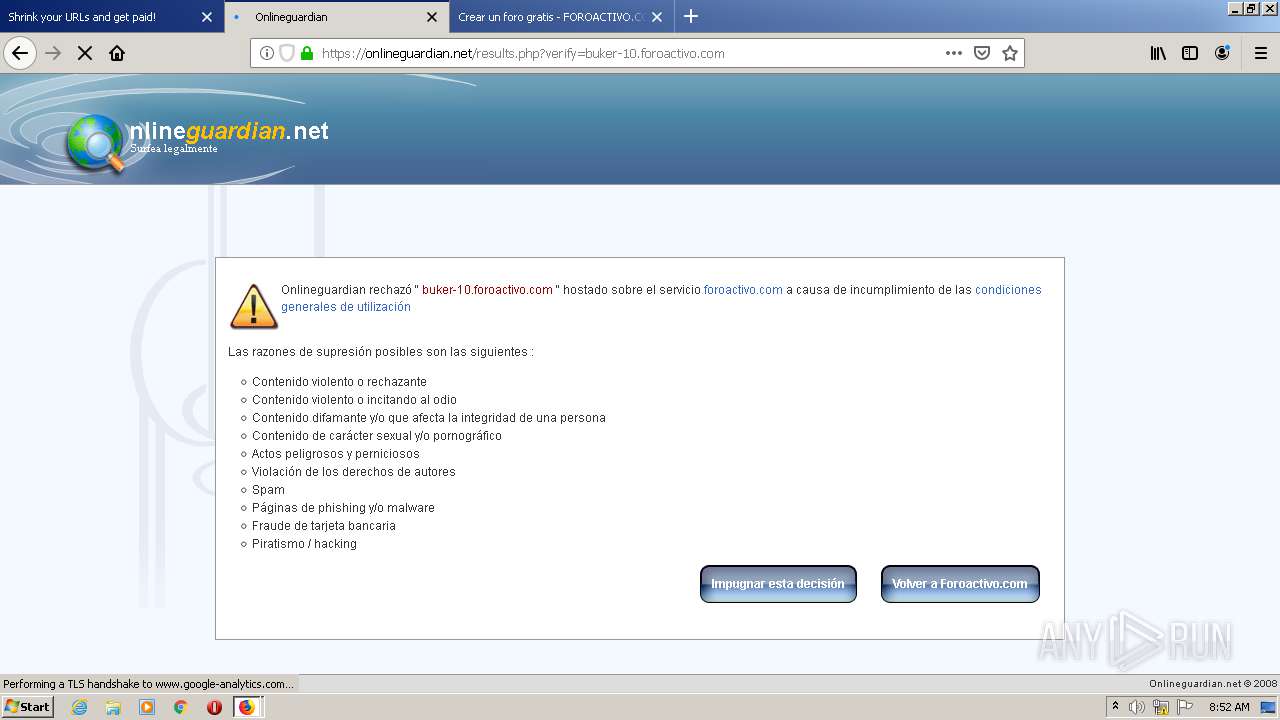Screen dimensions: 1280x720
Task: Click 'Fraude de tarjeta bancaria' item
Action: (x=324, y=526)
